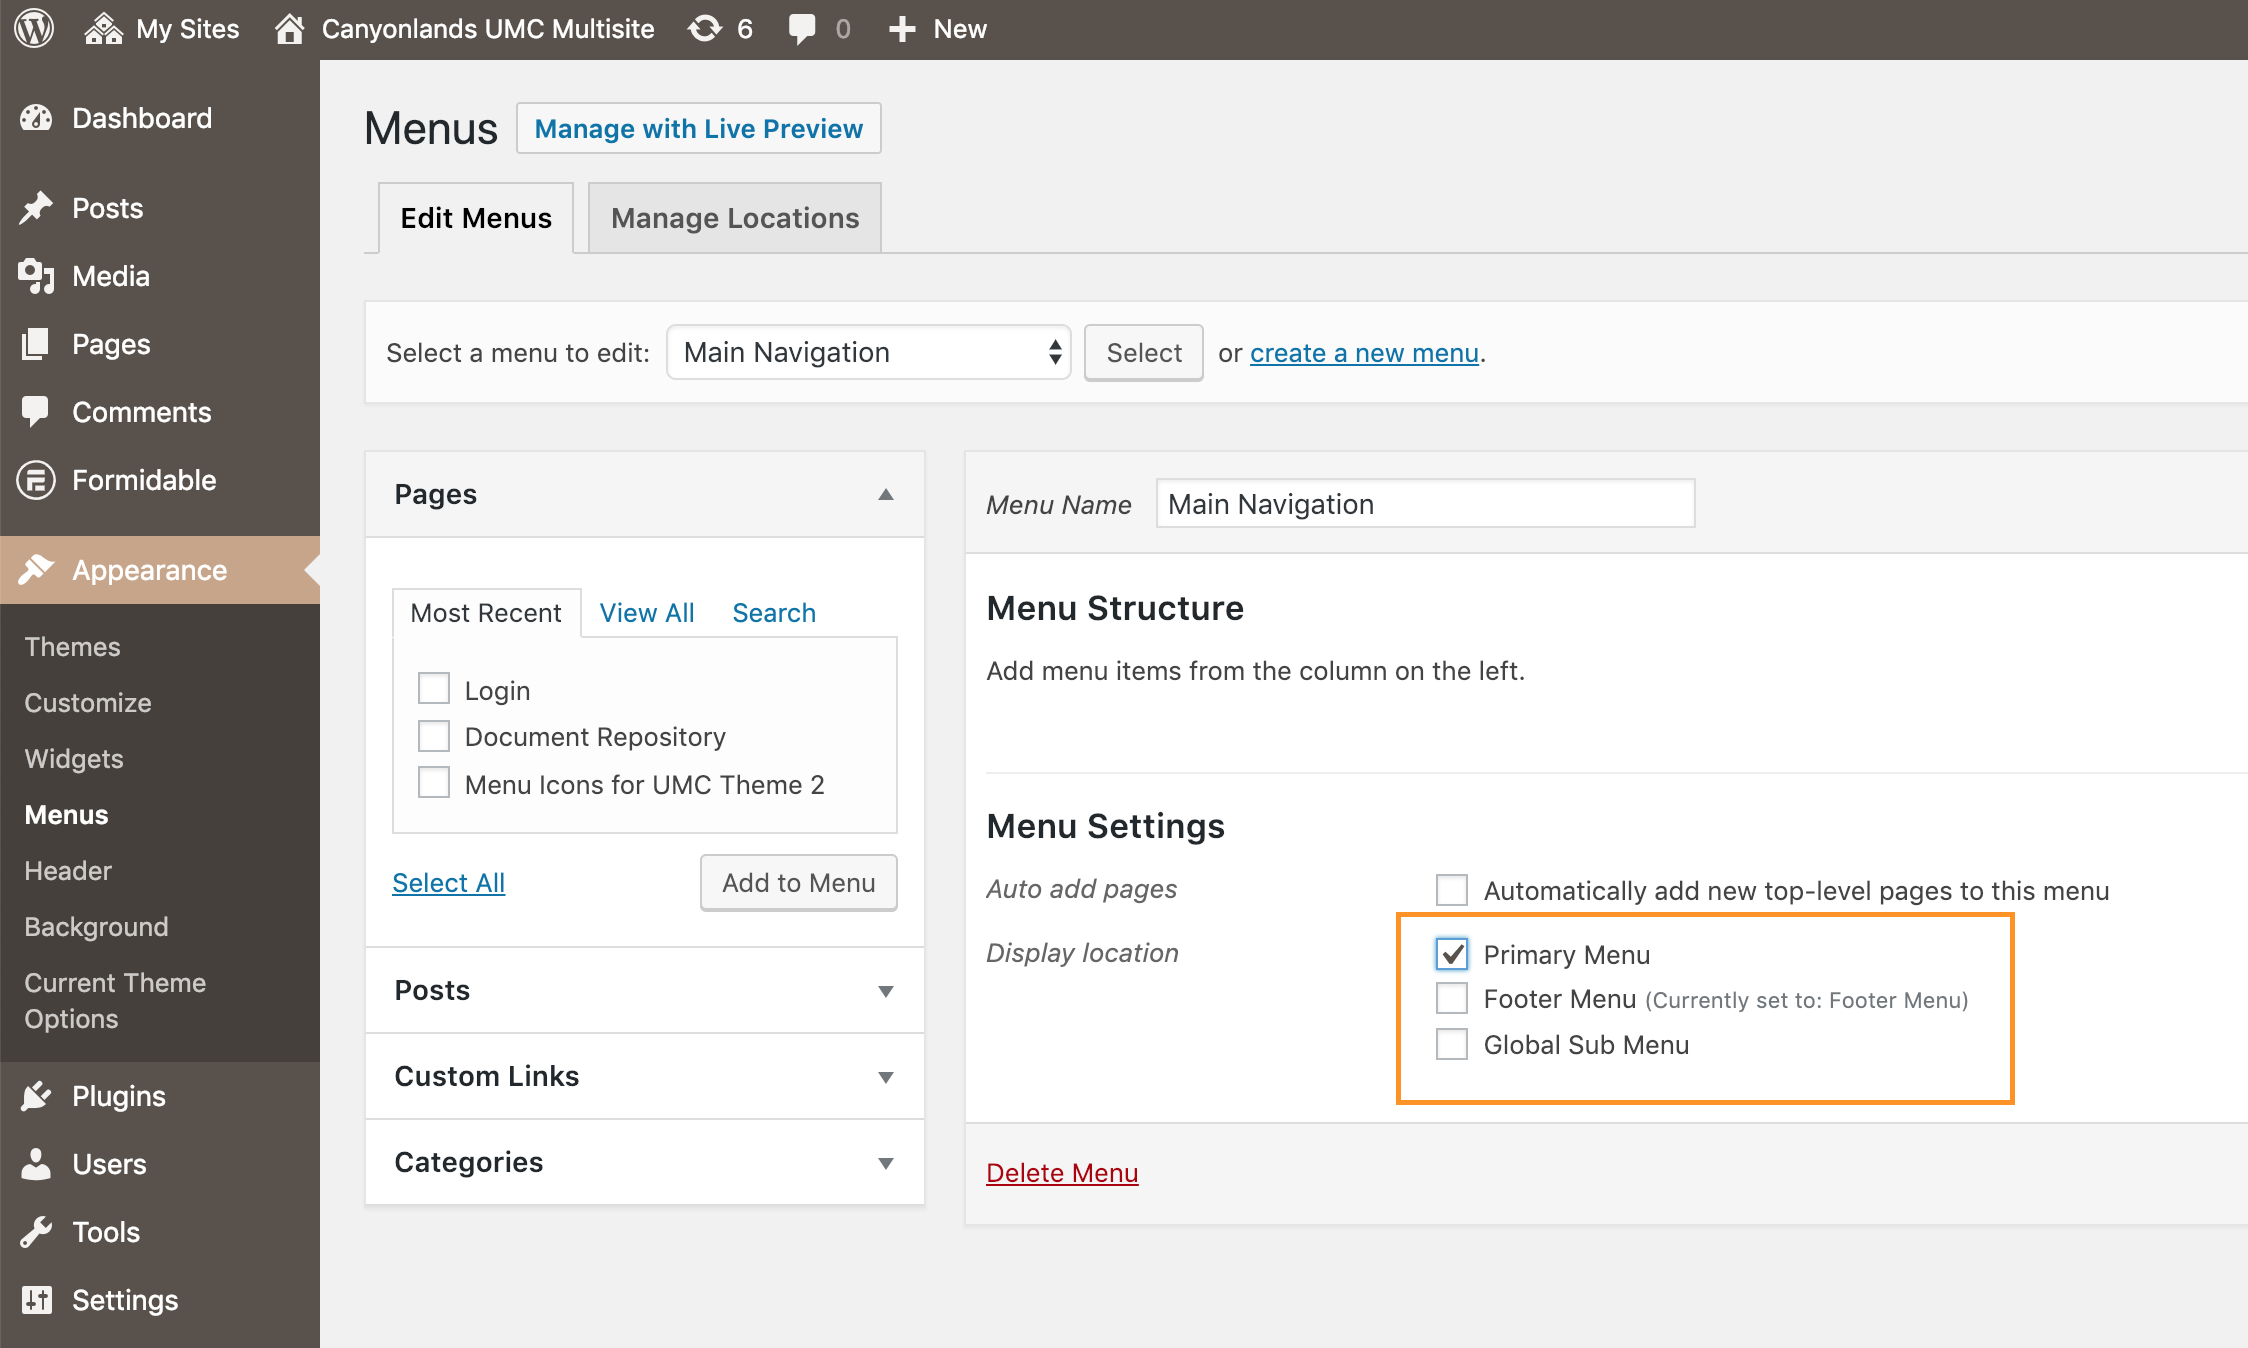Click the Posts pushpin icon
Viewport: 2248px width, 1348px height.
tap(36, 208)
